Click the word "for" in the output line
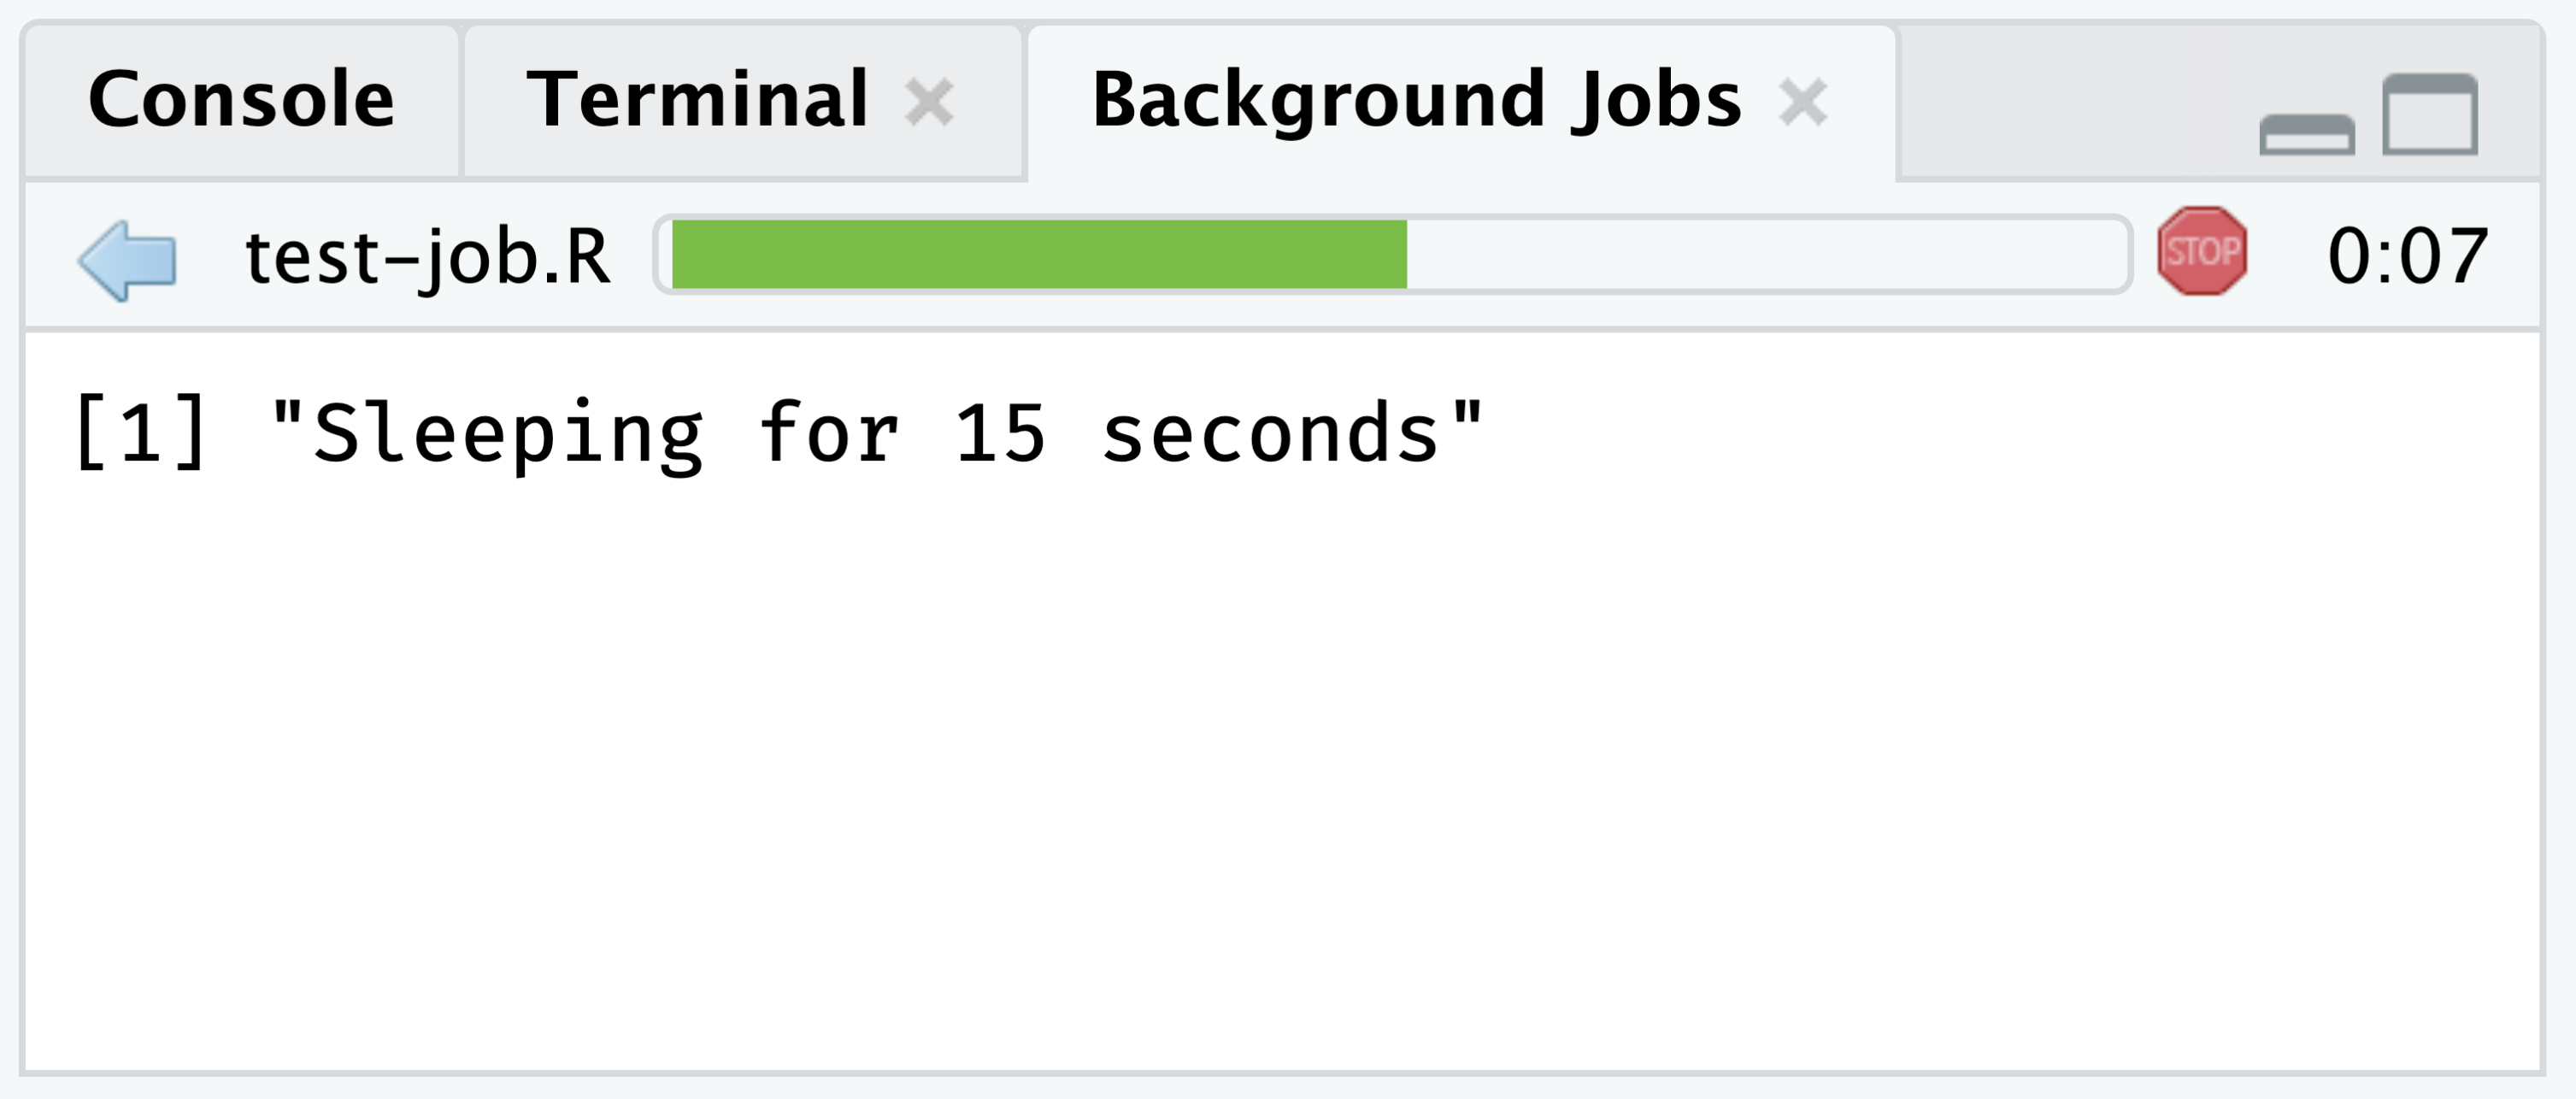Viewport: 2576px width, 1099px height. [x=829, y=434]
